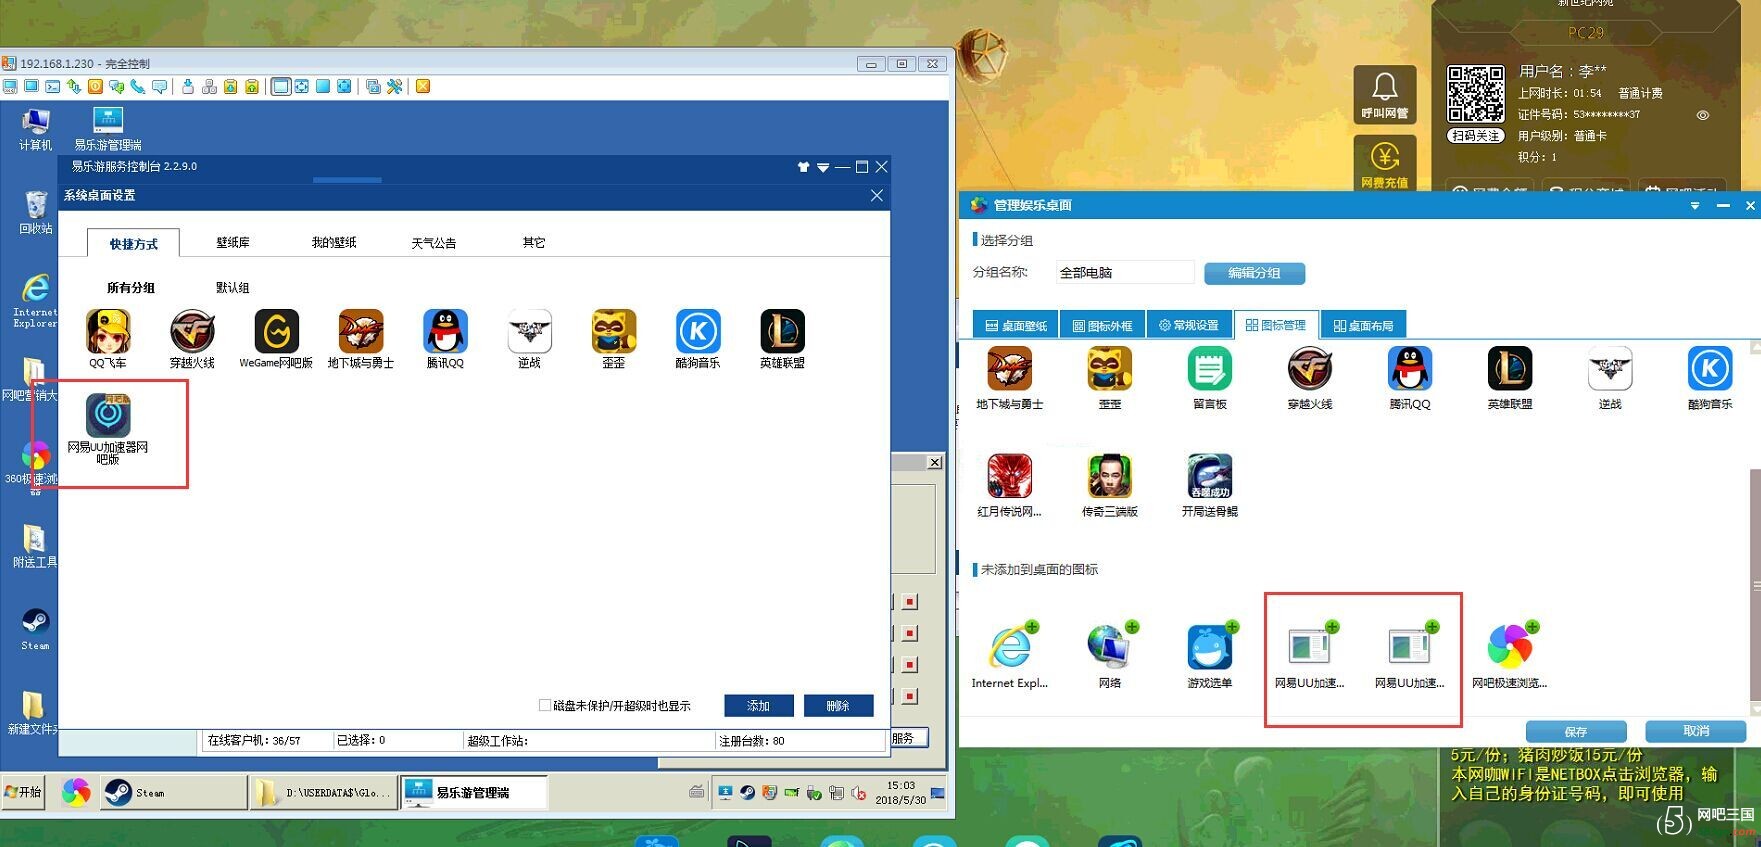Toggle 磁盘未保护/开超级时也显示 checkbox

click(x=545, y=705)
